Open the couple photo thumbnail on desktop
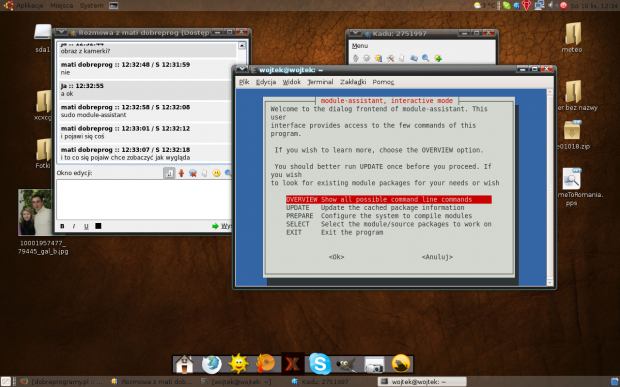620x387 pixels. (x=35, y=212)
